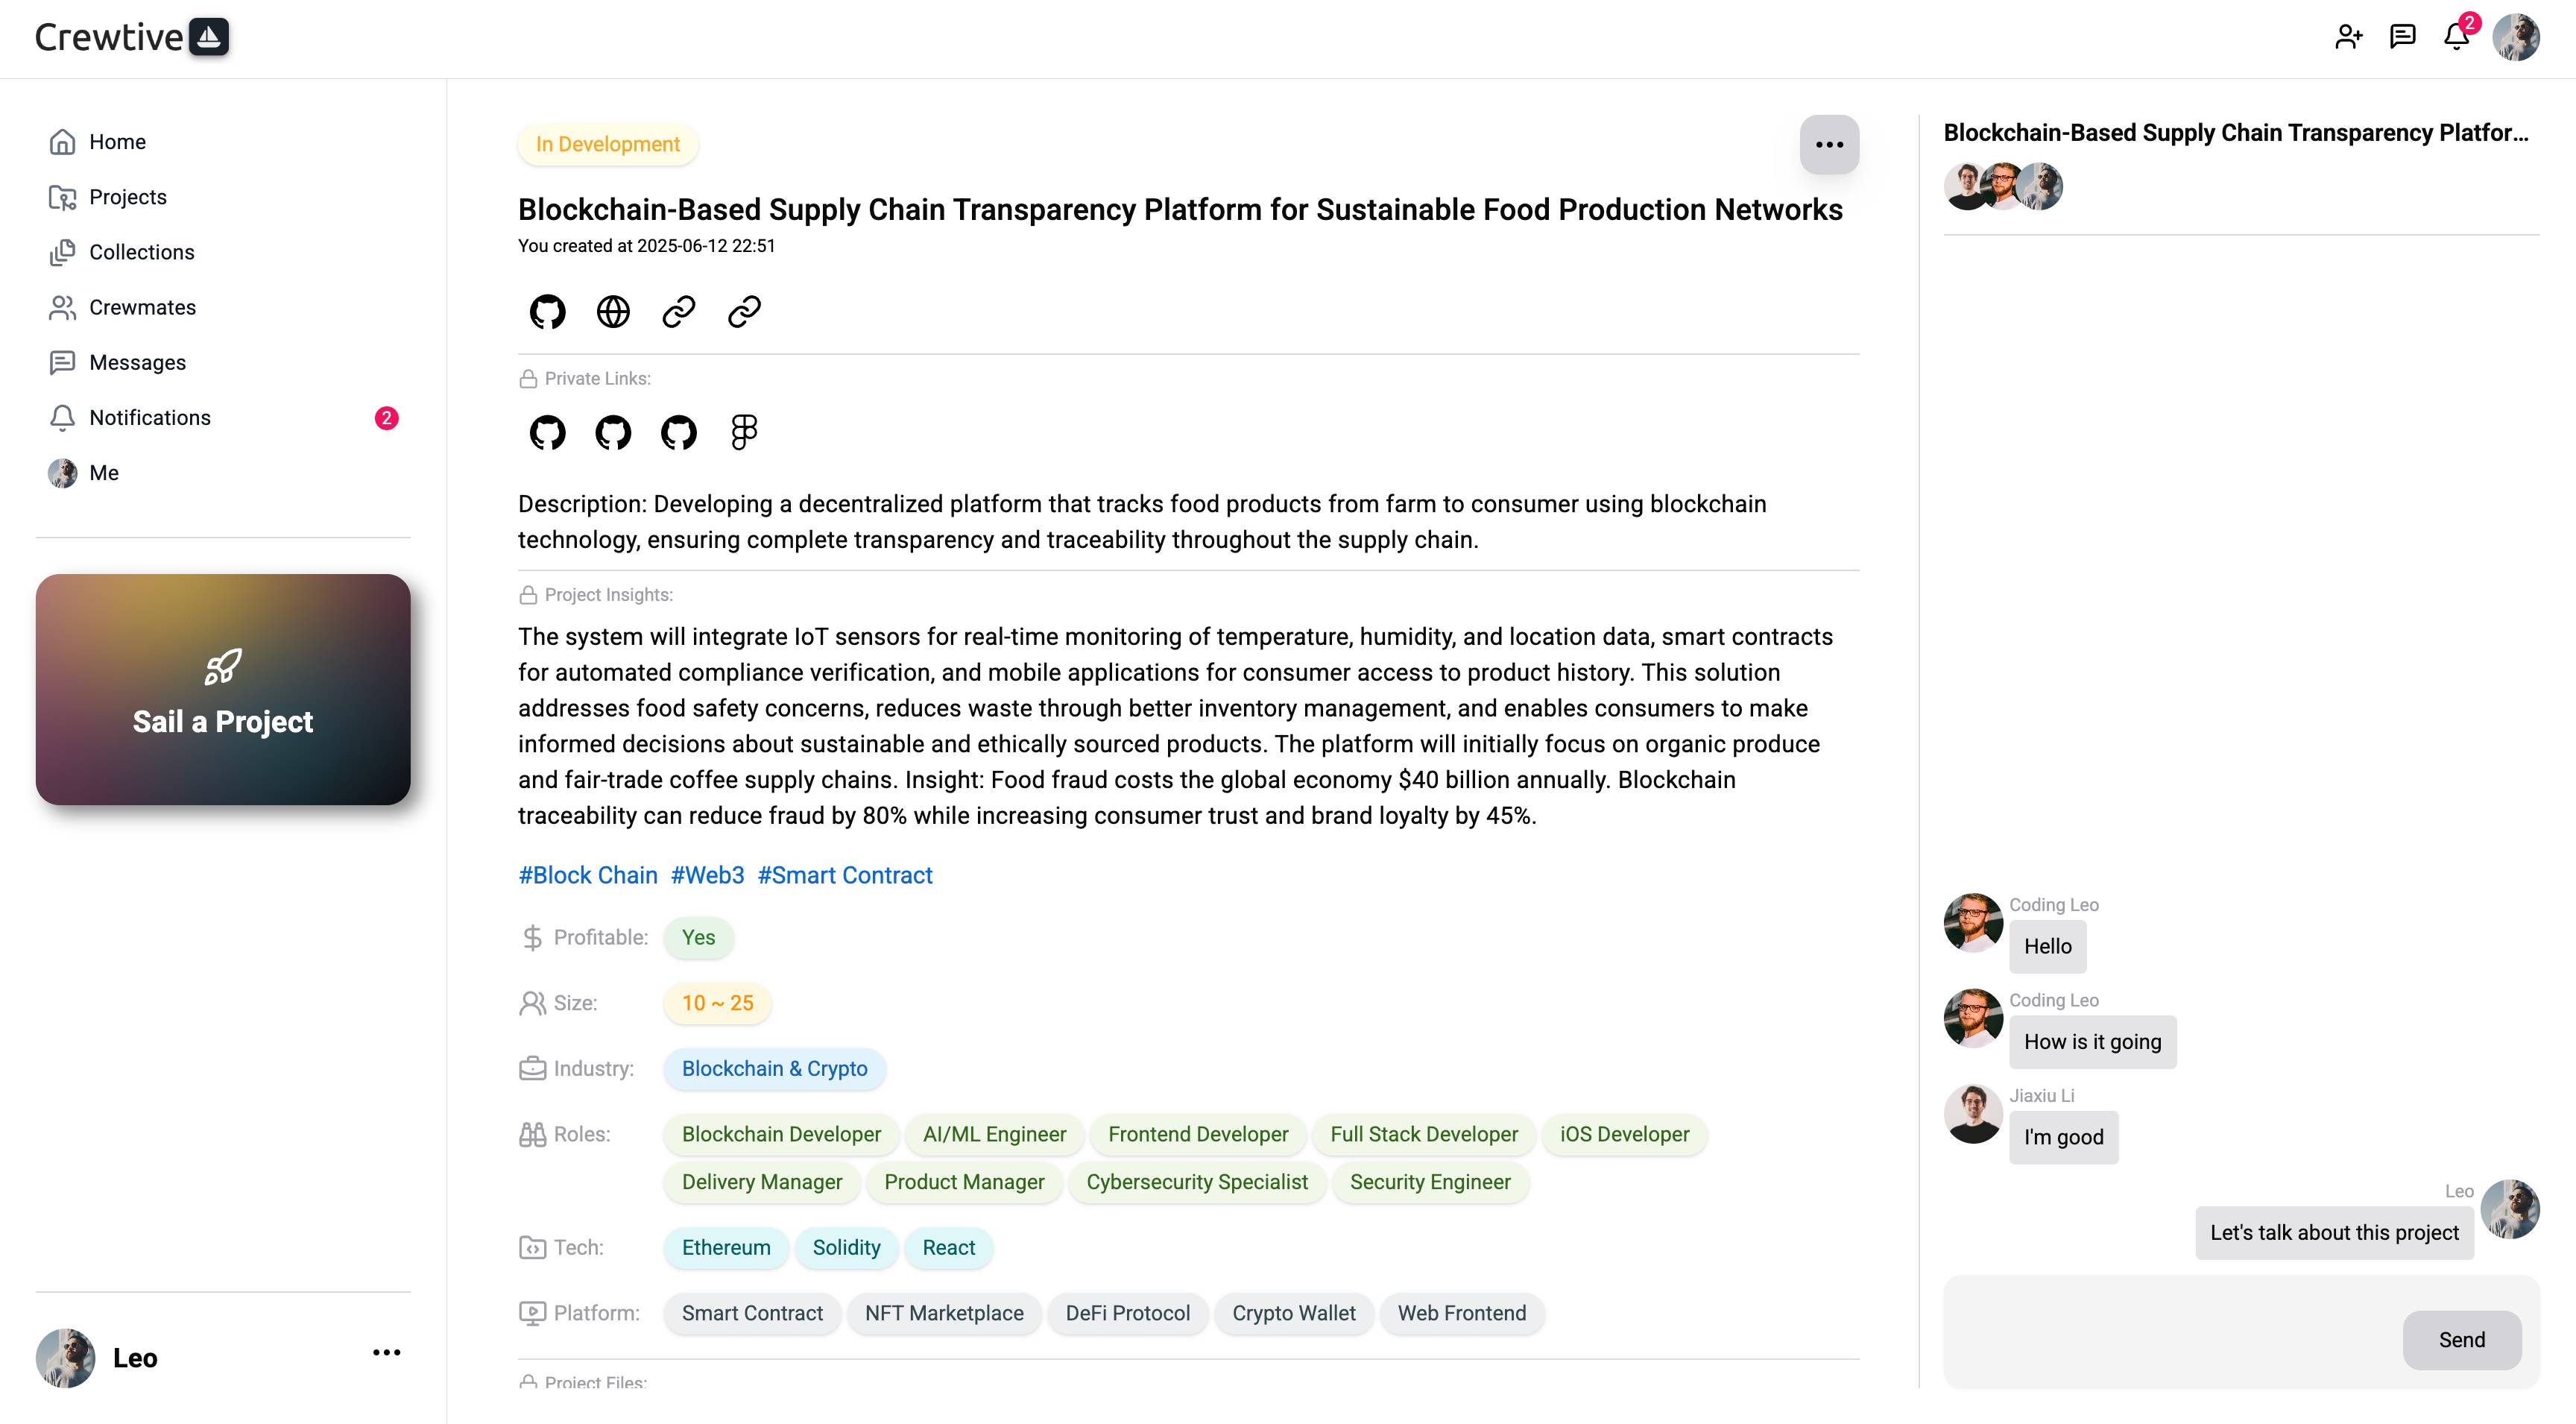Expand Leo's account options ellipsis

click(386, 1353)
